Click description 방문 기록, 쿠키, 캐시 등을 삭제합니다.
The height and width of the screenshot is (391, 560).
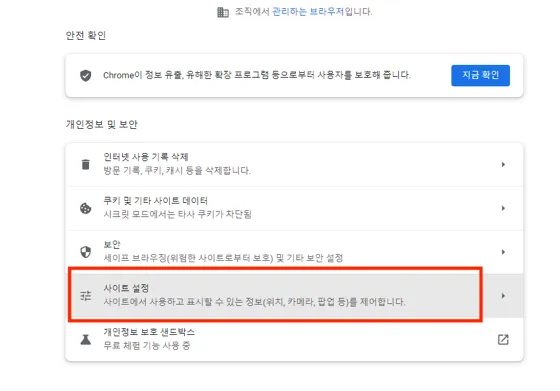(177, 171)
